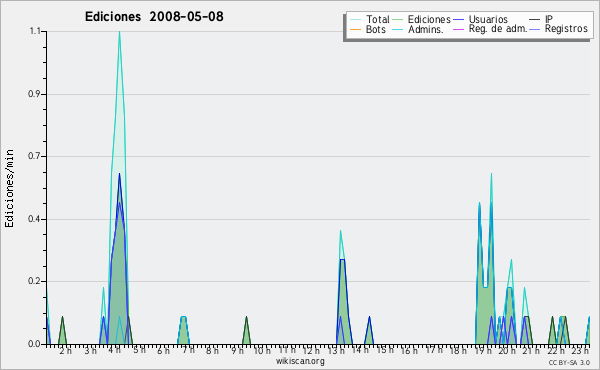The image size is (600, 370).
Task: Click the 0.0 y-axis value
Action: click(34, 344)
